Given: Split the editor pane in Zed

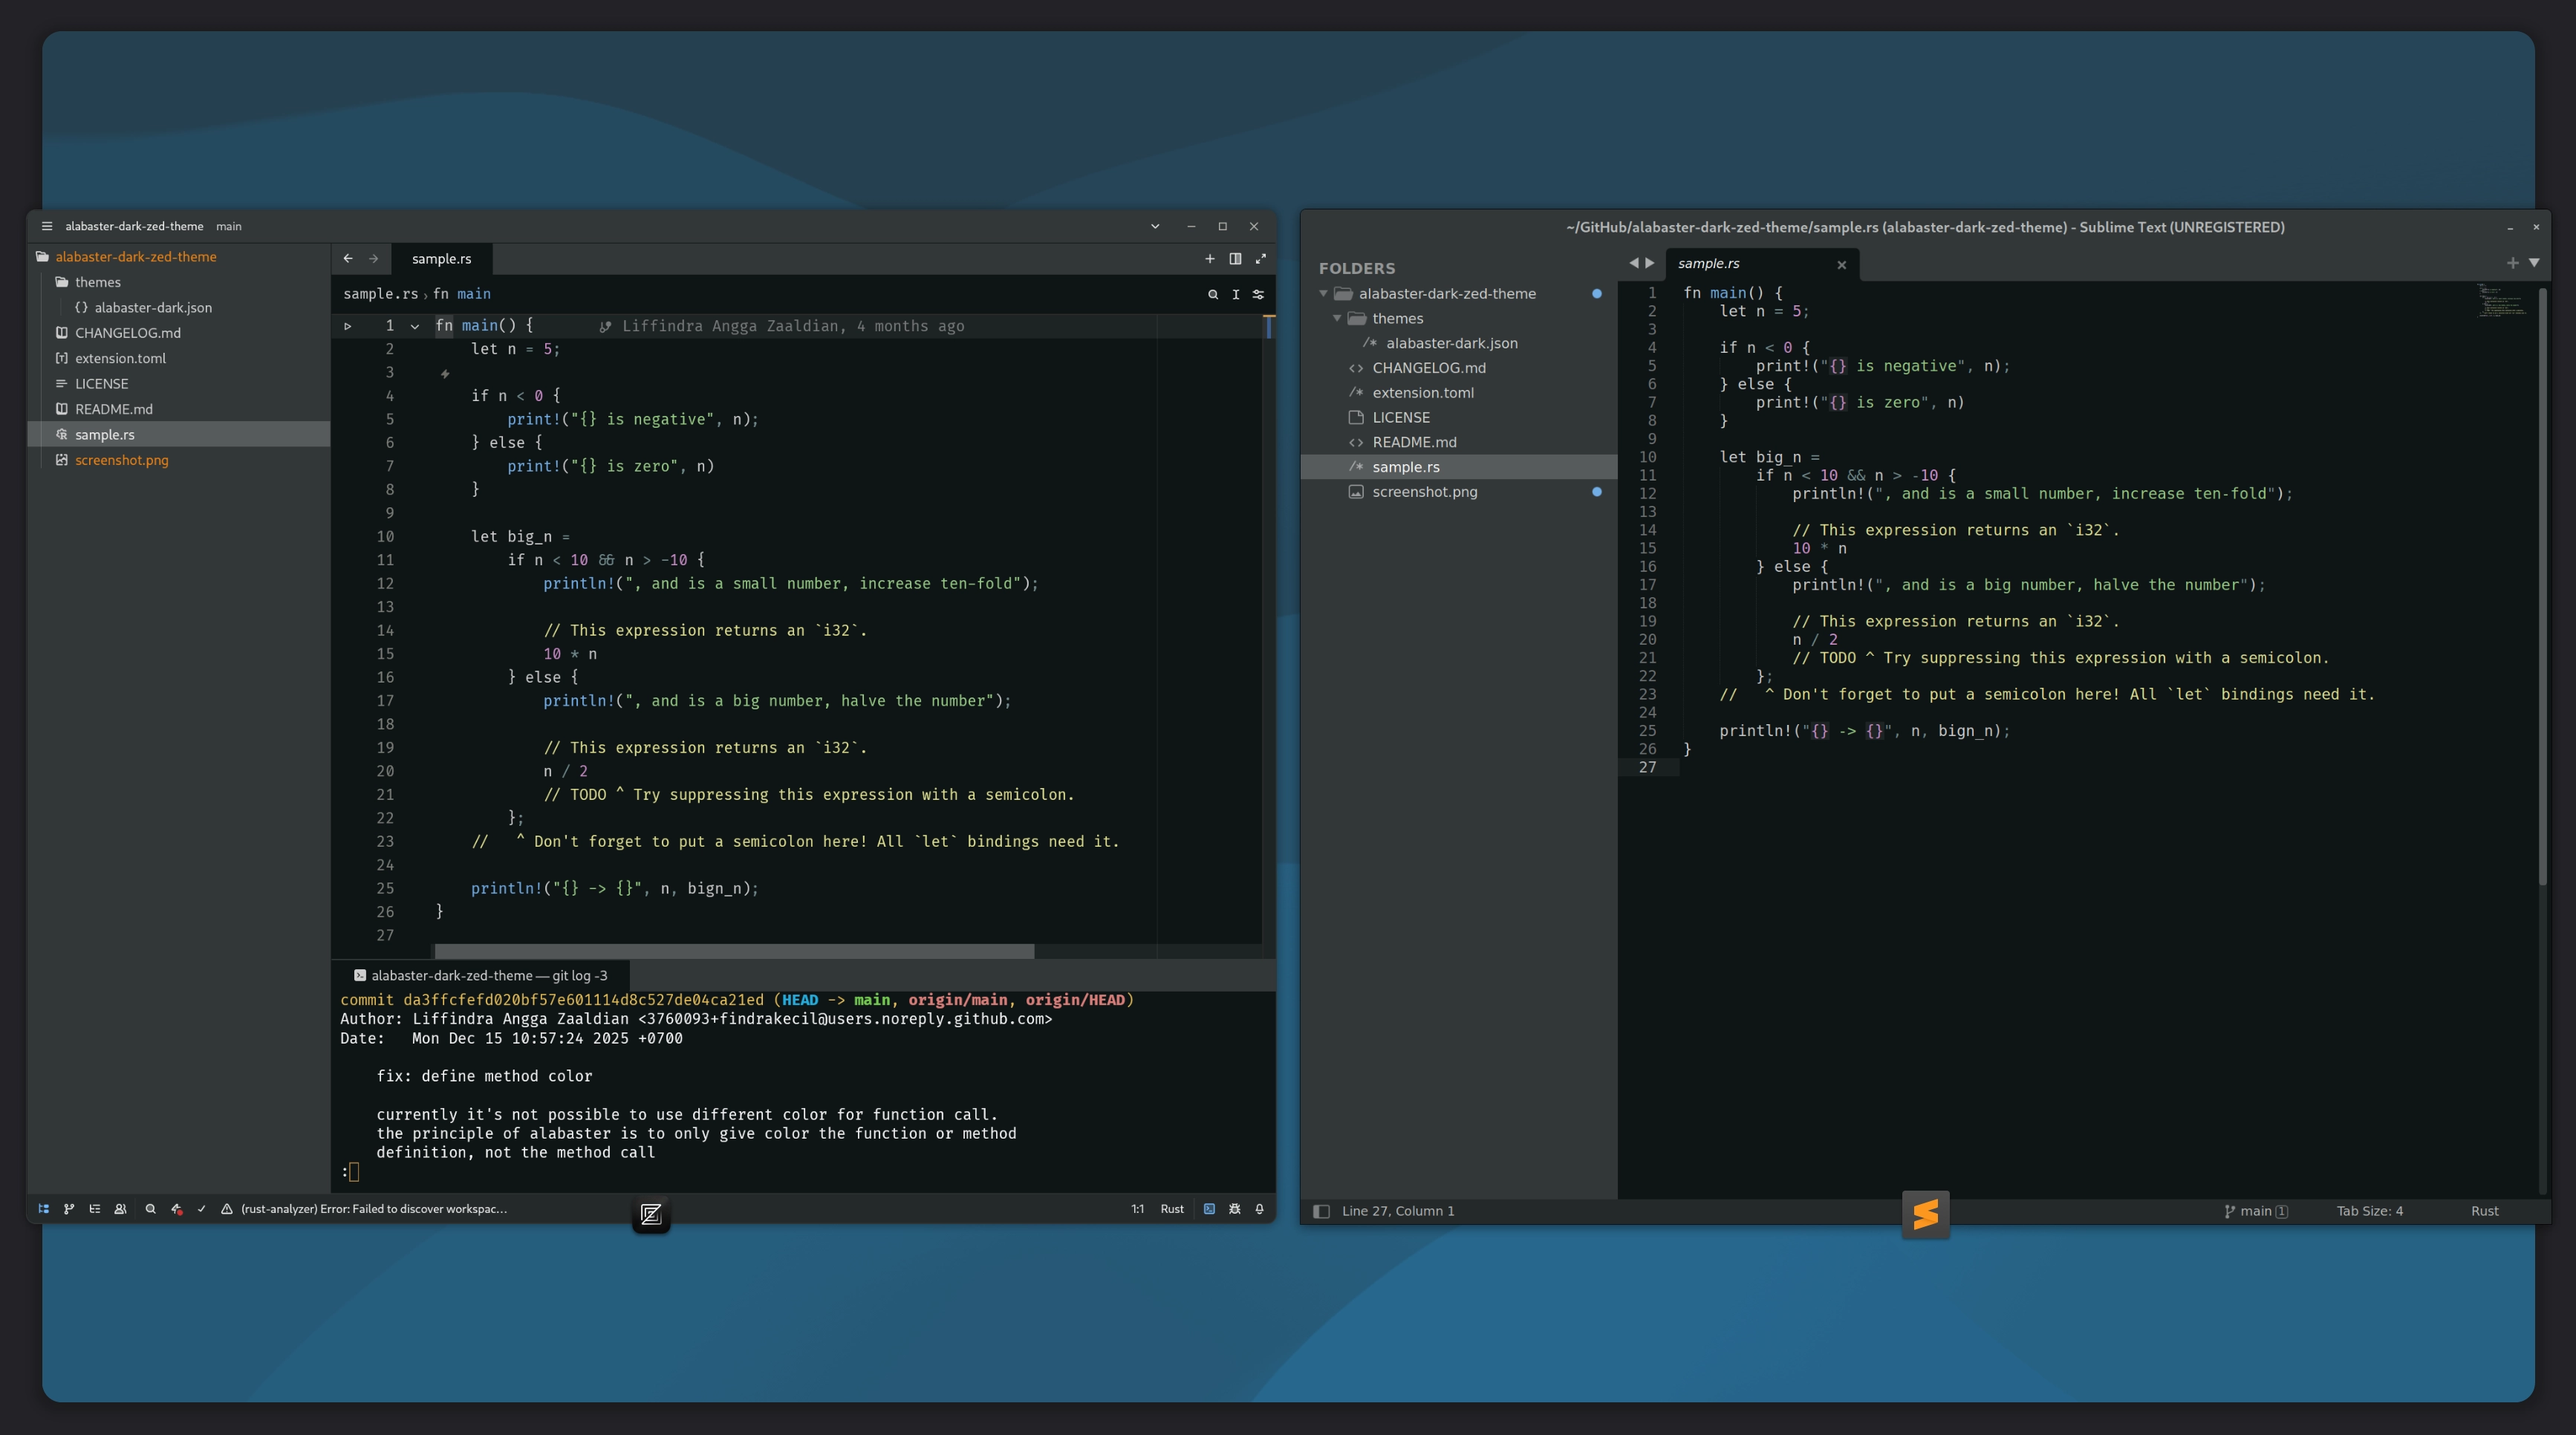Looking at the screenshot, I should pyautogui.click(x=1235, y=259).
